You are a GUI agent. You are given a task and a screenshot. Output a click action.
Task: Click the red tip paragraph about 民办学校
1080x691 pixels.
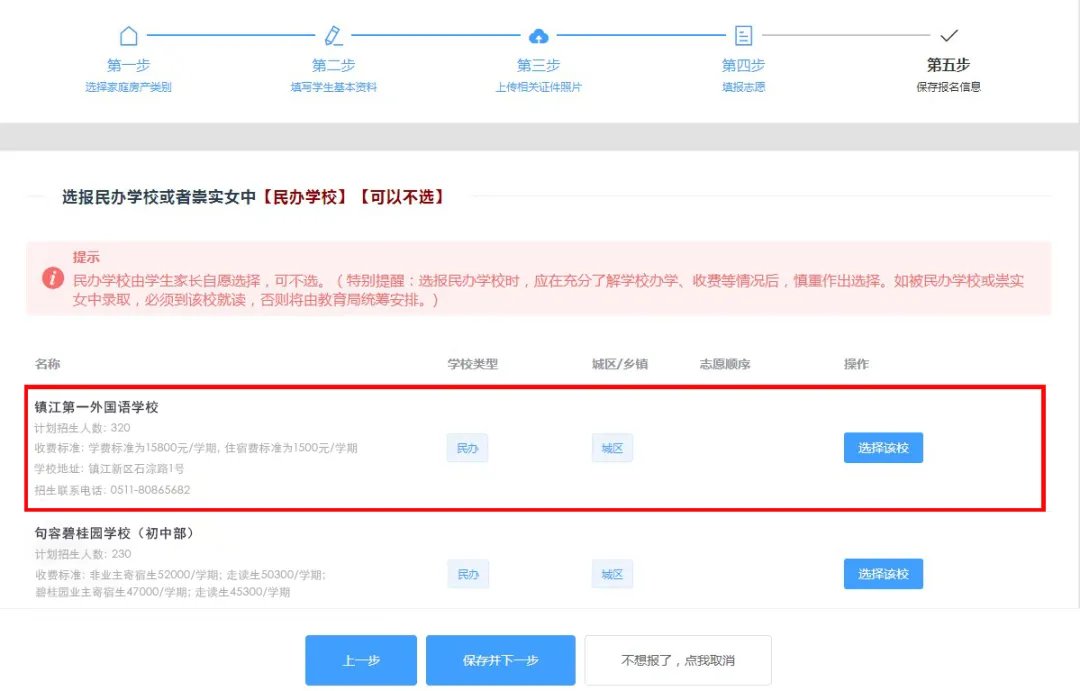[x=548, y=290]
